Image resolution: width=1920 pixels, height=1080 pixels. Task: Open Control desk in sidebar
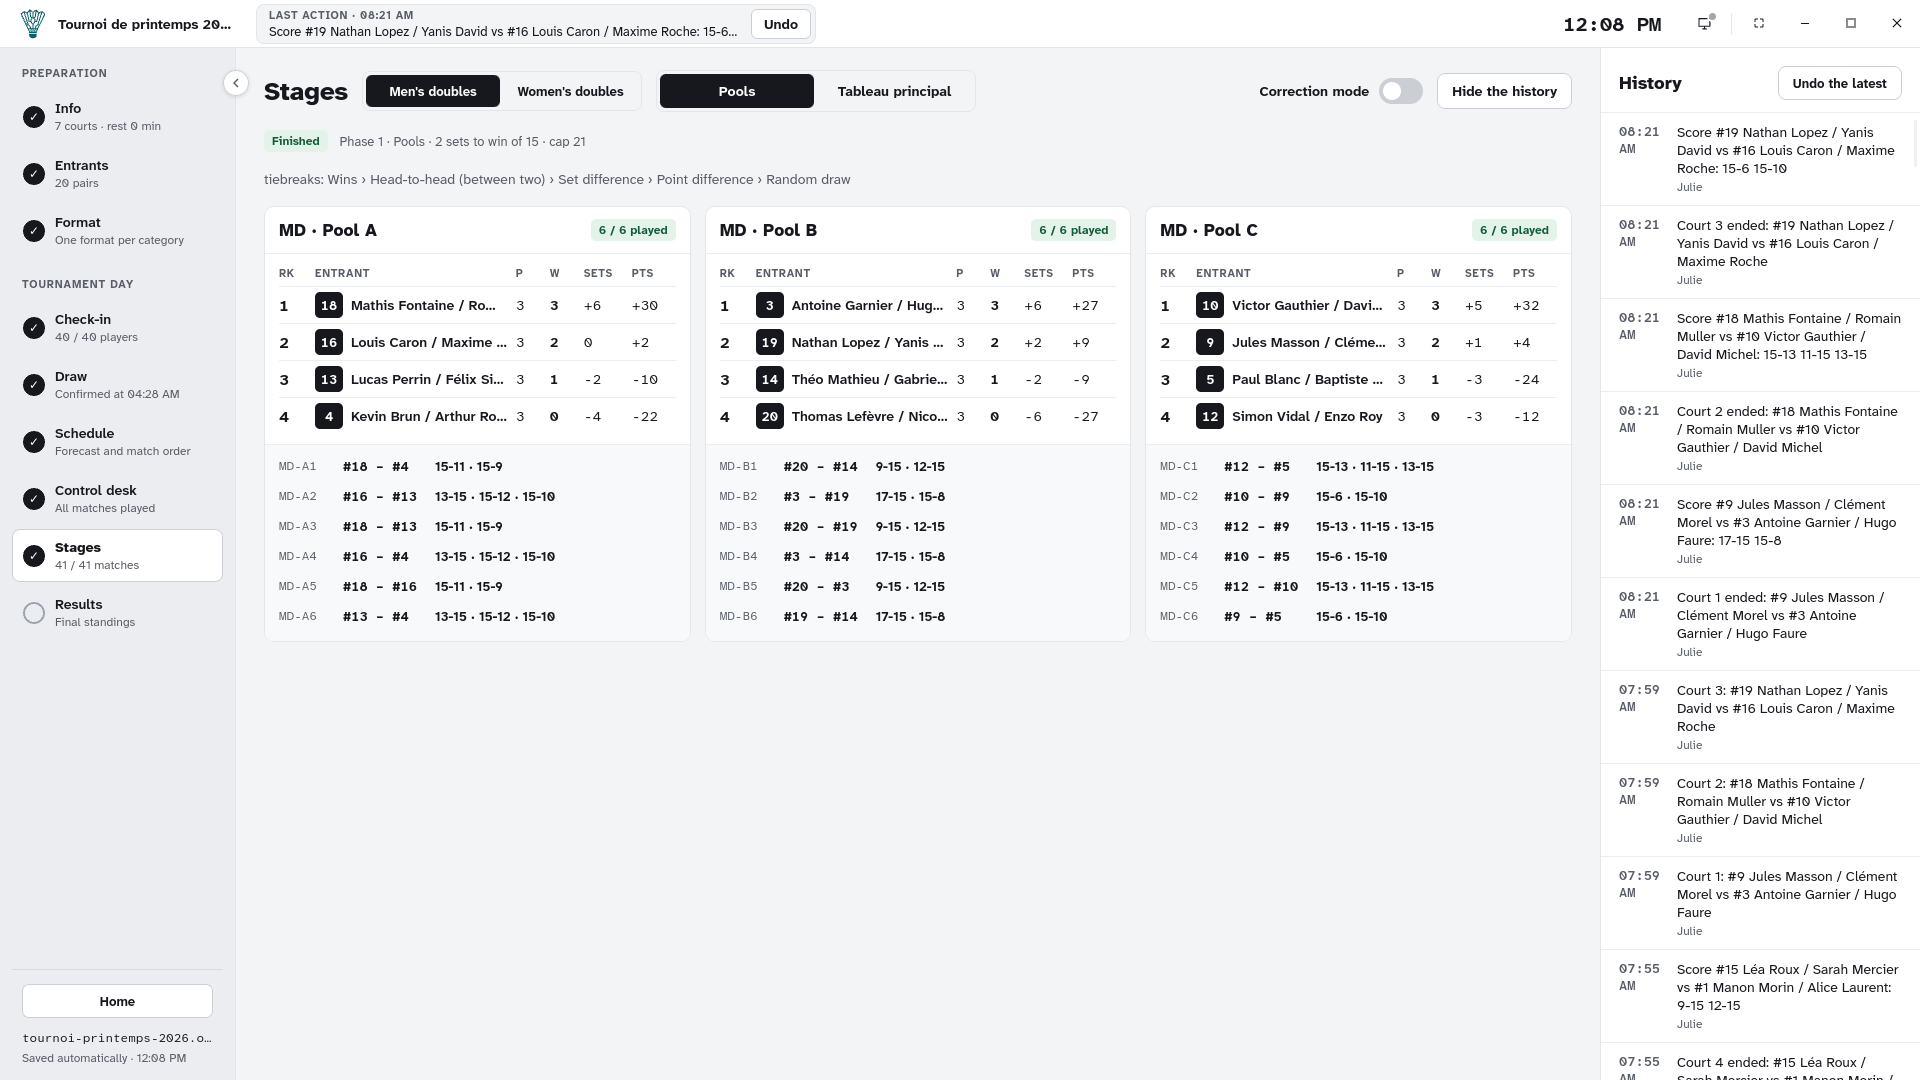[x=117, y=499]
